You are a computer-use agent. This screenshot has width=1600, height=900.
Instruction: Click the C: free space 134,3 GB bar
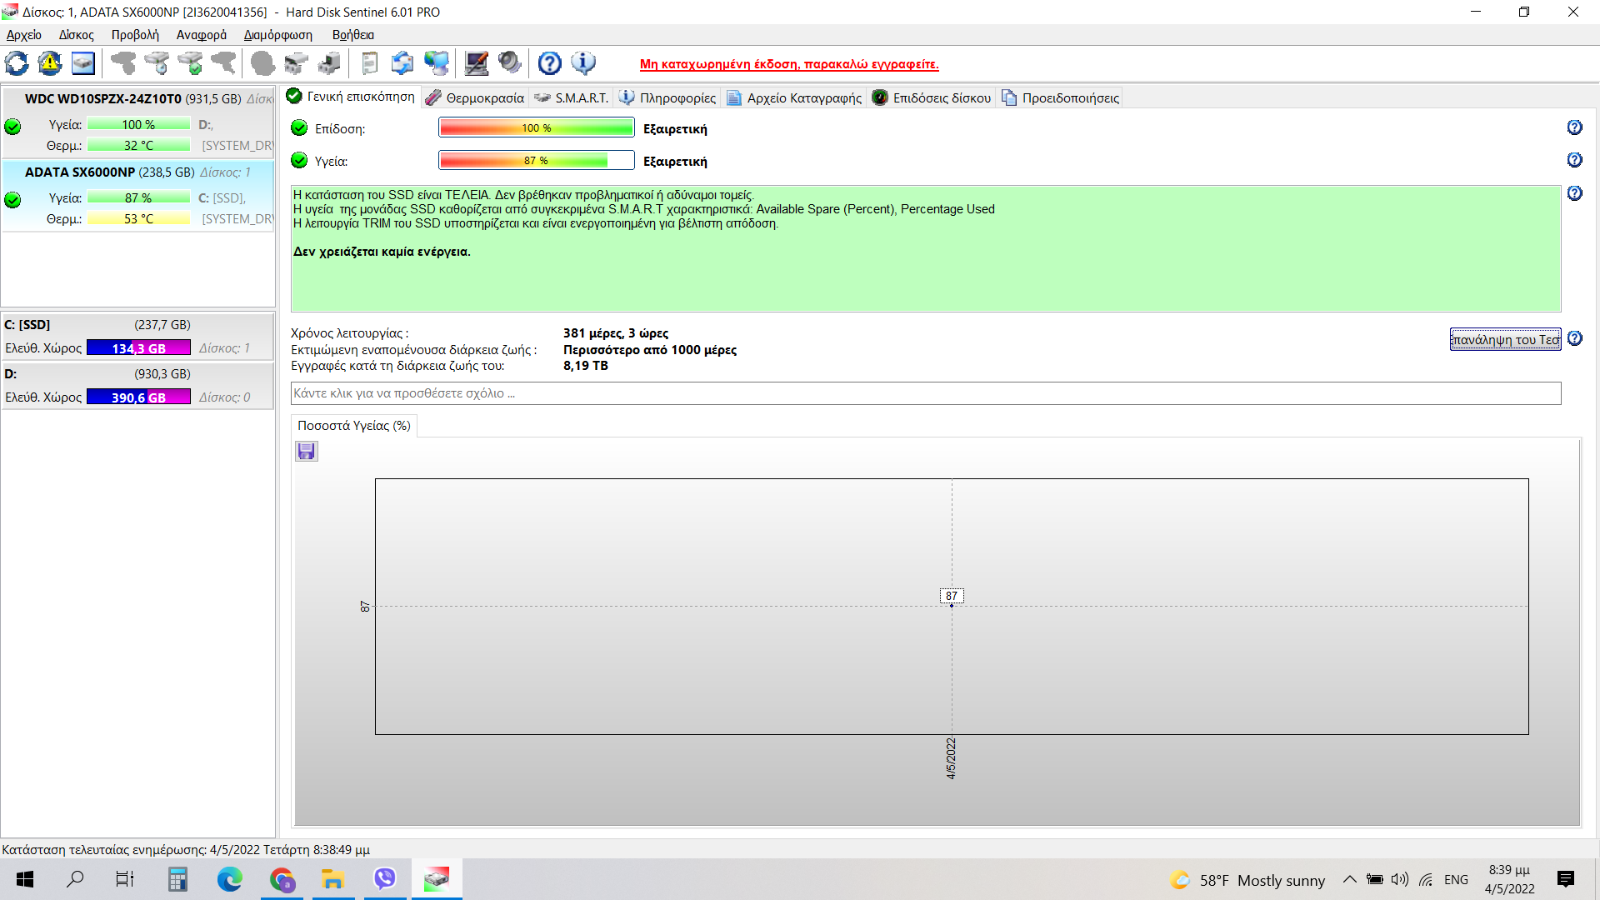click(139, 348)
